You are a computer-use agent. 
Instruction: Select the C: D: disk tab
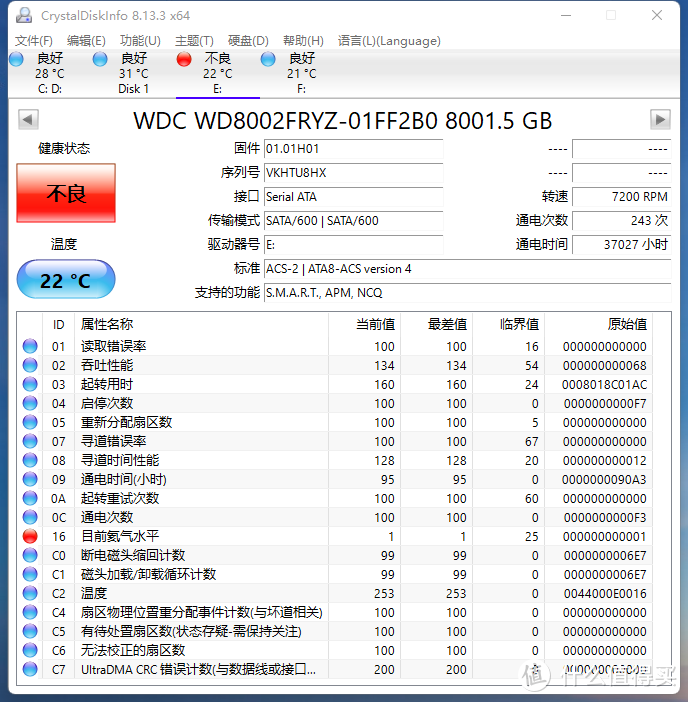[x=50, y=73]
